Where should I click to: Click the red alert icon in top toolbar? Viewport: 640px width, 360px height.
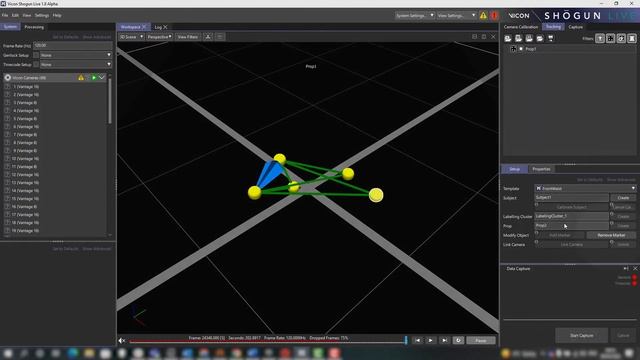coord(494,16)
